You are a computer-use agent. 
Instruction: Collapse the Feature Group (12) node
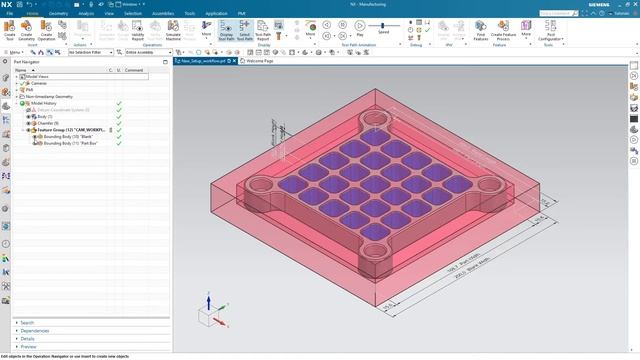[23, 130]
